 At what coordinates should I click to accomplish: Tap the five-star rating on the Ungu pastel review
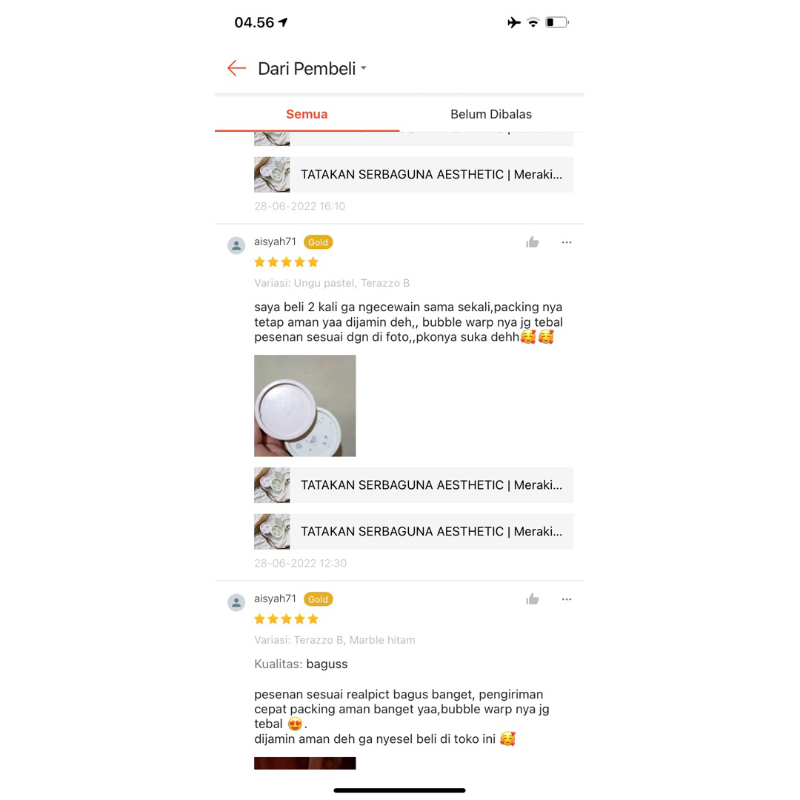[x=286, y=262]
